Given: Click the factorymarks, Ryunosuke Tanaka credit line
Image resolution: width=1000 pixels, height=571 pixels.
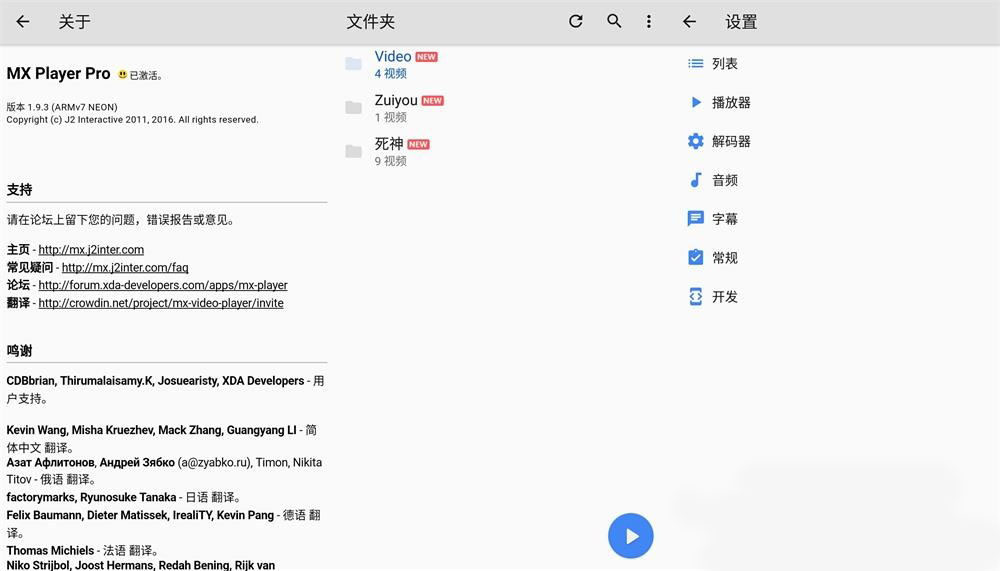Looking at the screenshot, I should coord(123,497).
